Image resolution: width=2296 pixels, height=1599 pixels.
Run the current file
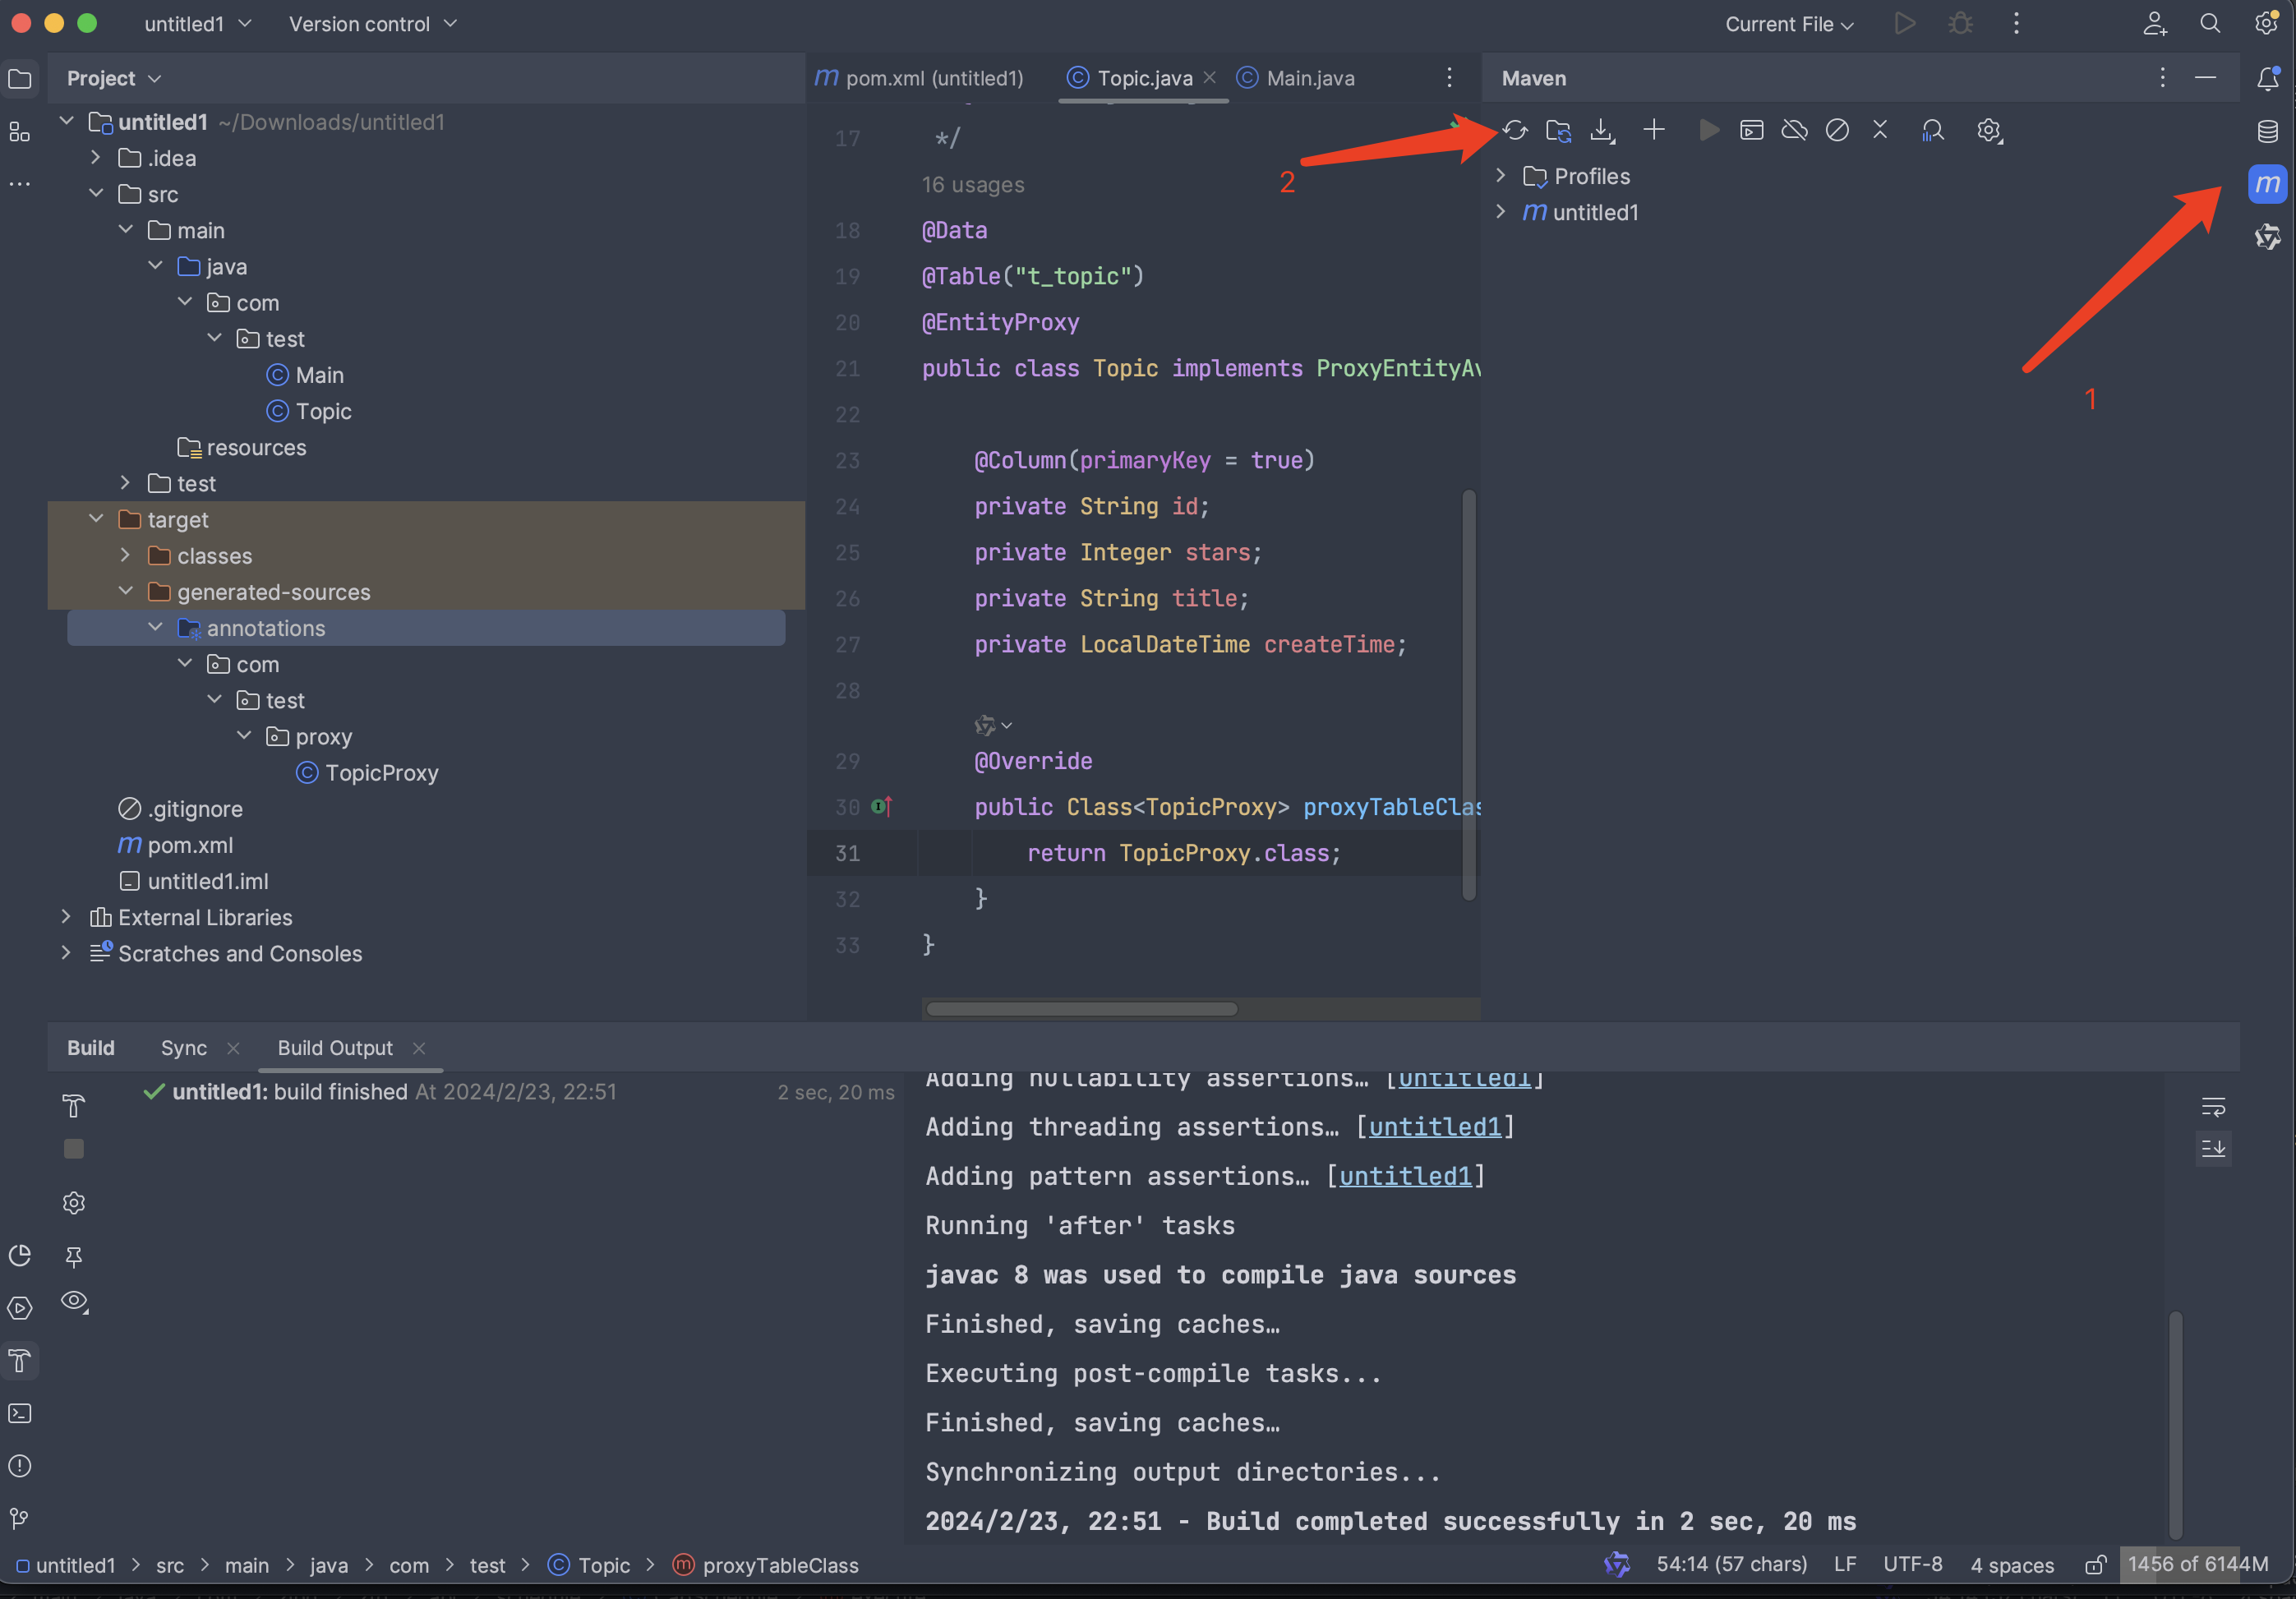pos(1904,24)
